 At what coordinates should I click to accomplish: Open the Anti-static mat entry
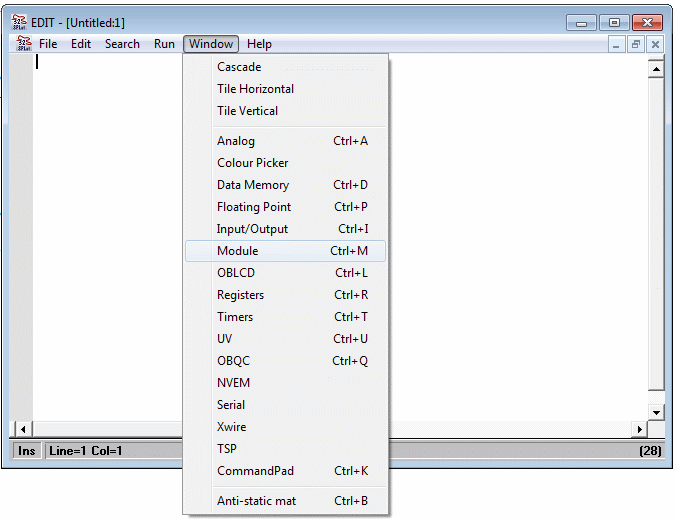256,501
